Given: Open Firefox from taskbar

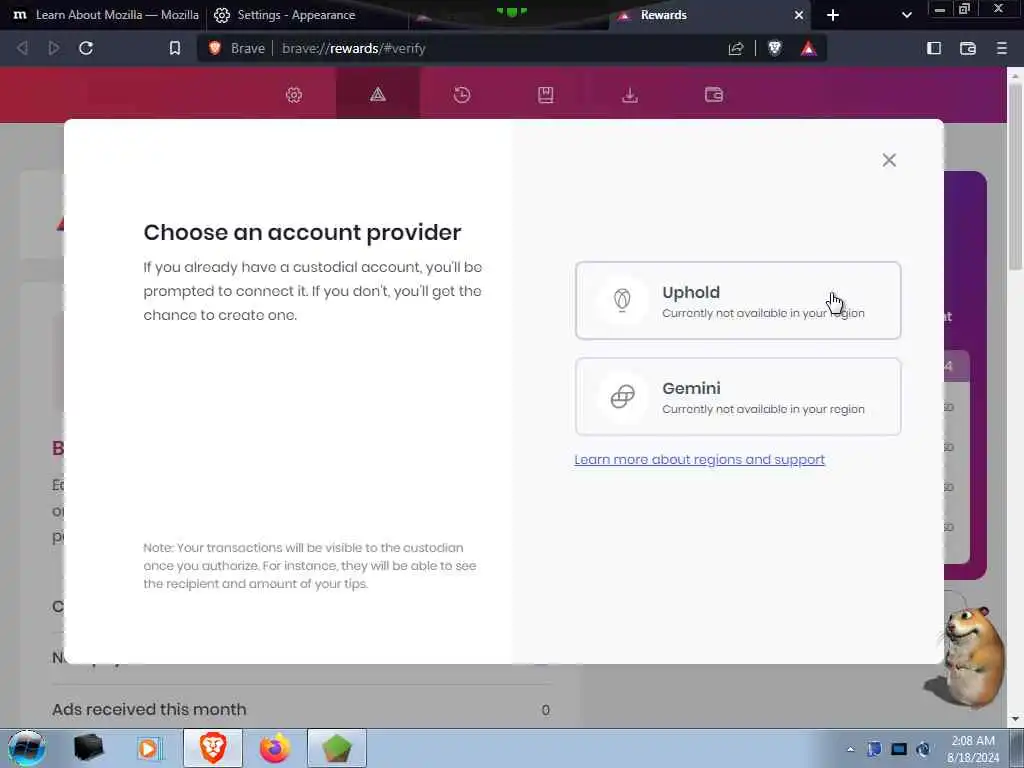Looking at the screenshot, I should [x=275, y=748].
